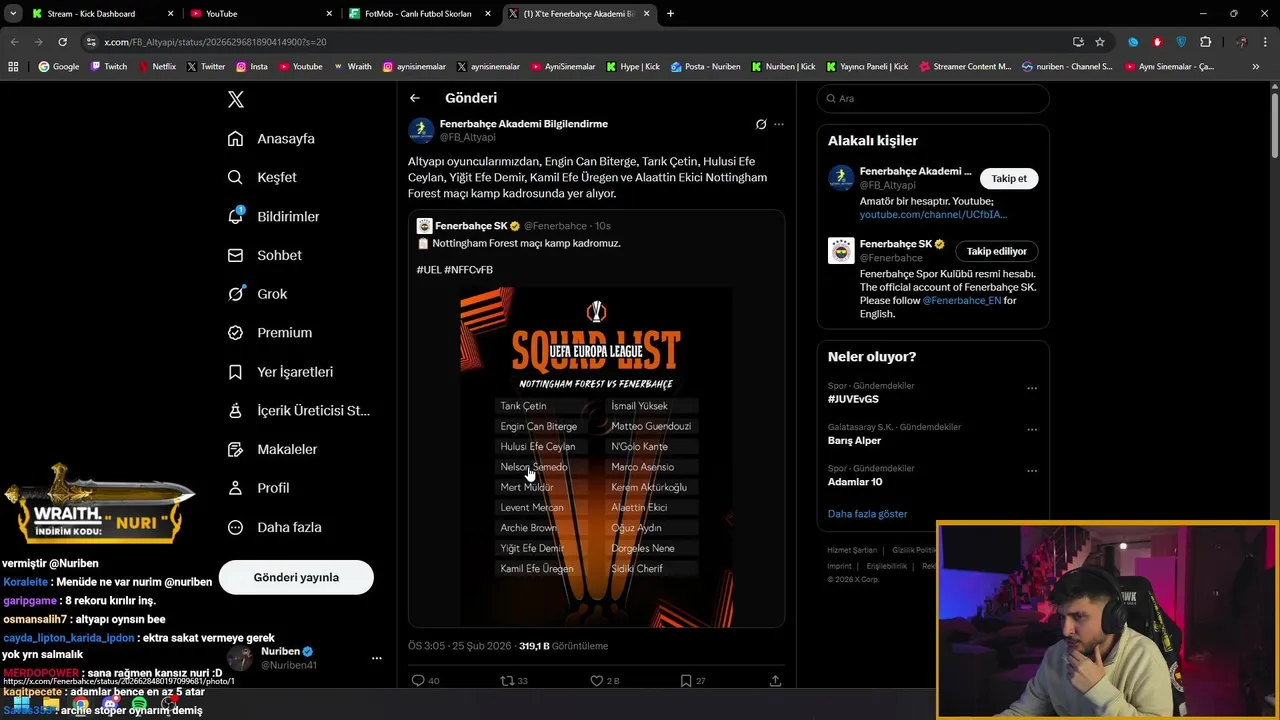Go to Keşfet explore page

[x=262, y=177]
